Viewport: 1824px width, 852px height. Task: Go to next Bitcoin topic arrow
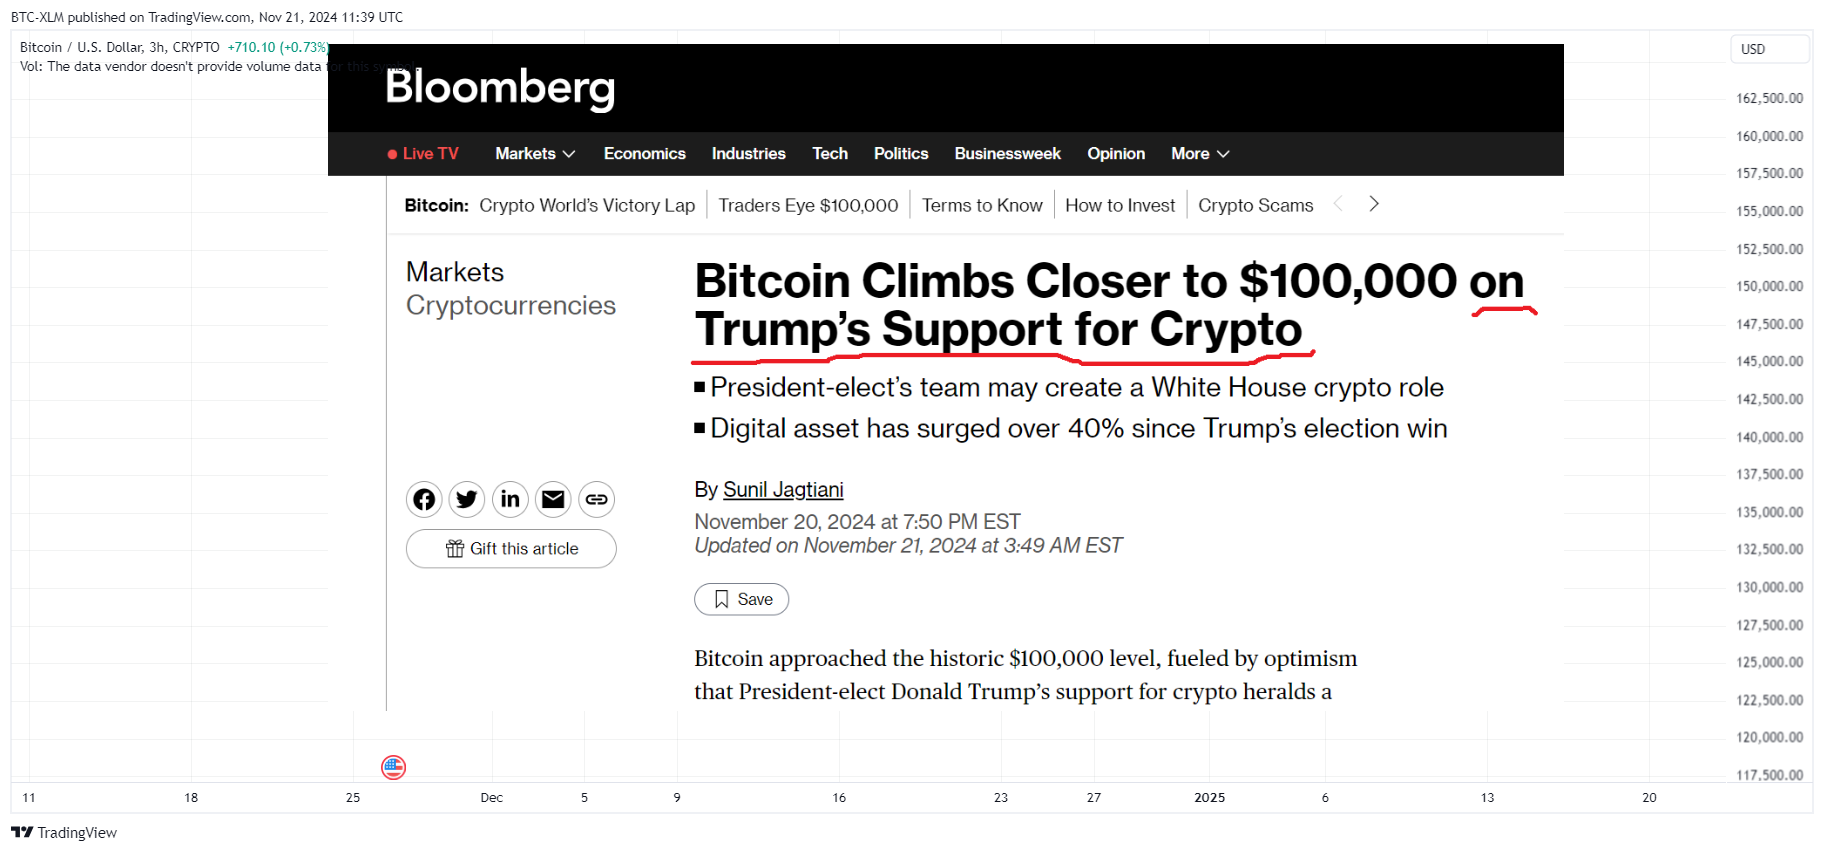pos(1374,204)
